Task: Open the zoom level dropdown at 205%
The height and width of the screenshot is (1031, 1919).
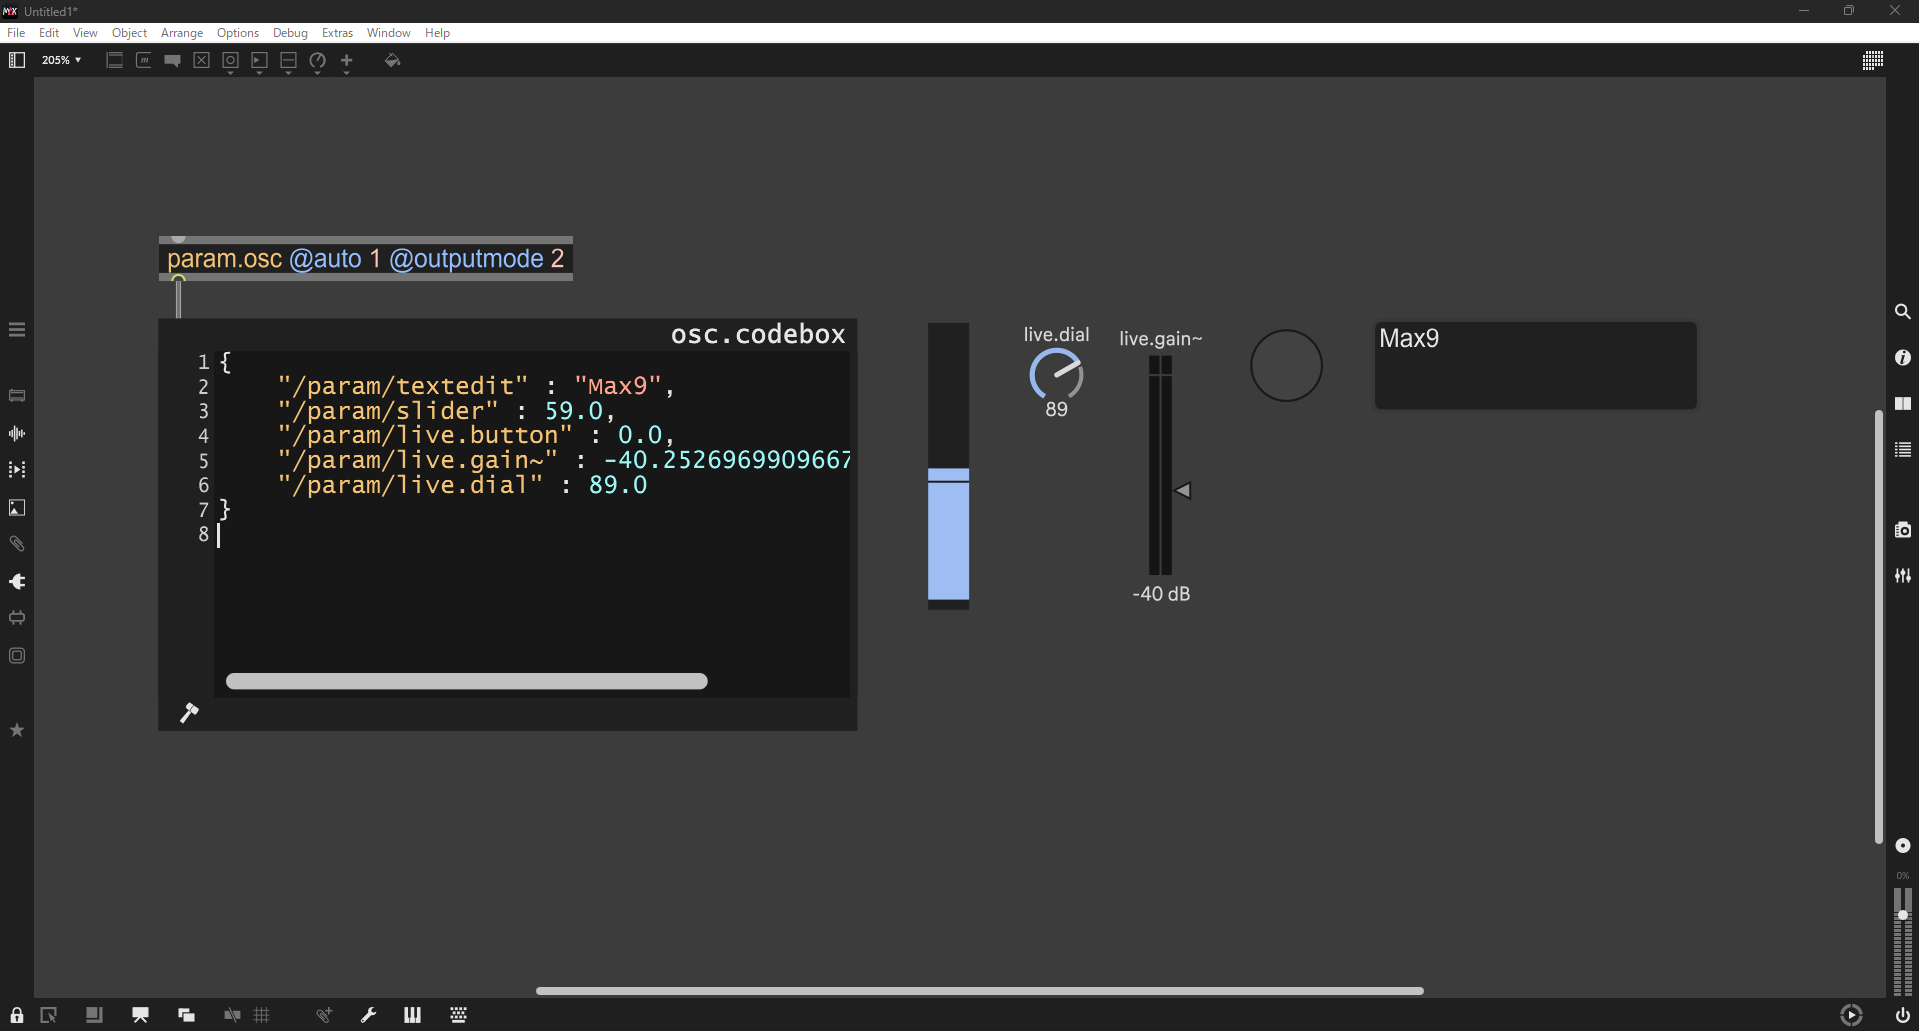Action: 61,60
